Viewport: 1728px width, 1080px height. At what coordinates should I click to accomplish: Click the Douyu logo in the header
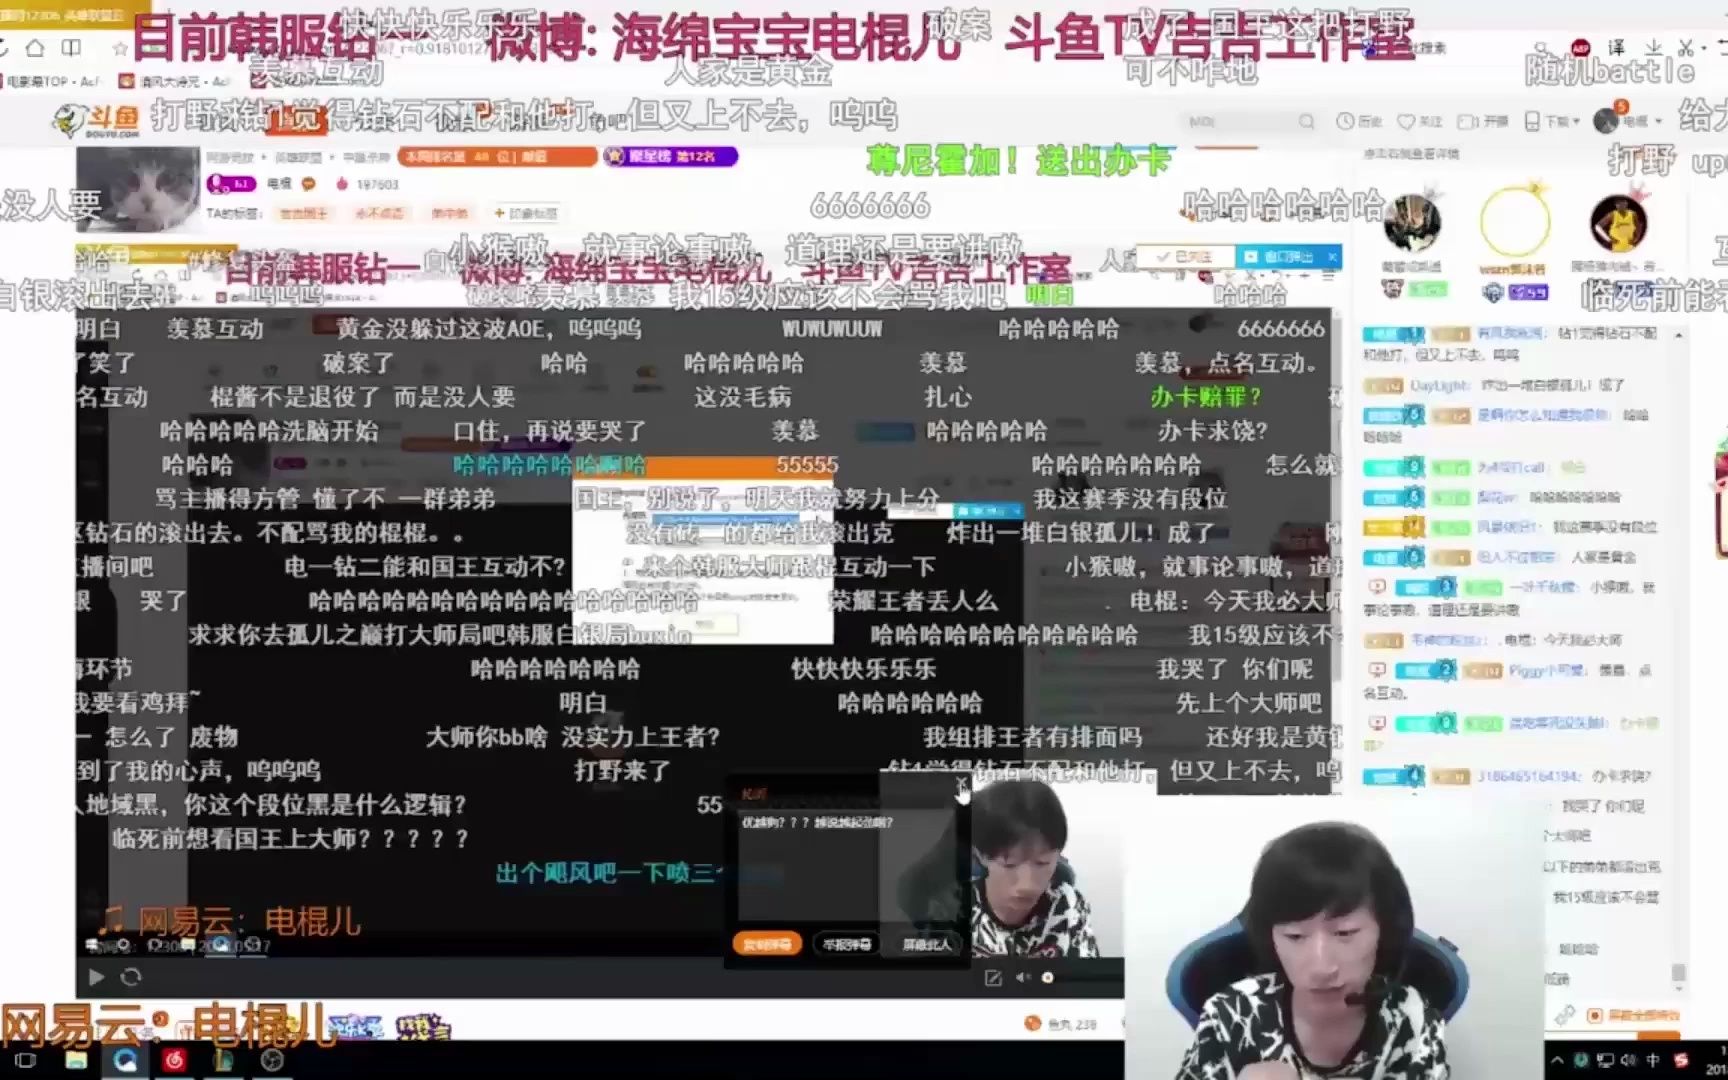pyautogui.click(x=97, y=121)
